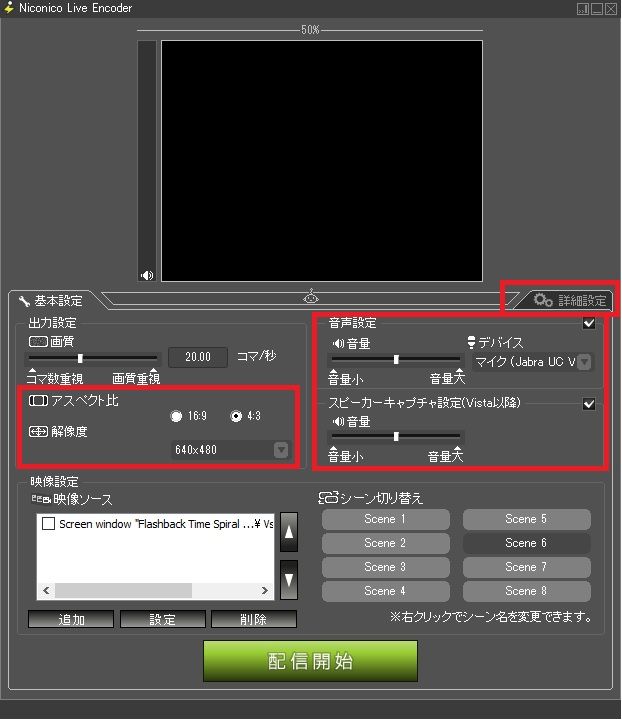Viewport: 622px width, 720px height.
Task: Click the wrench icon on 基本設定 tab
Action: click(x=24, y=301)
